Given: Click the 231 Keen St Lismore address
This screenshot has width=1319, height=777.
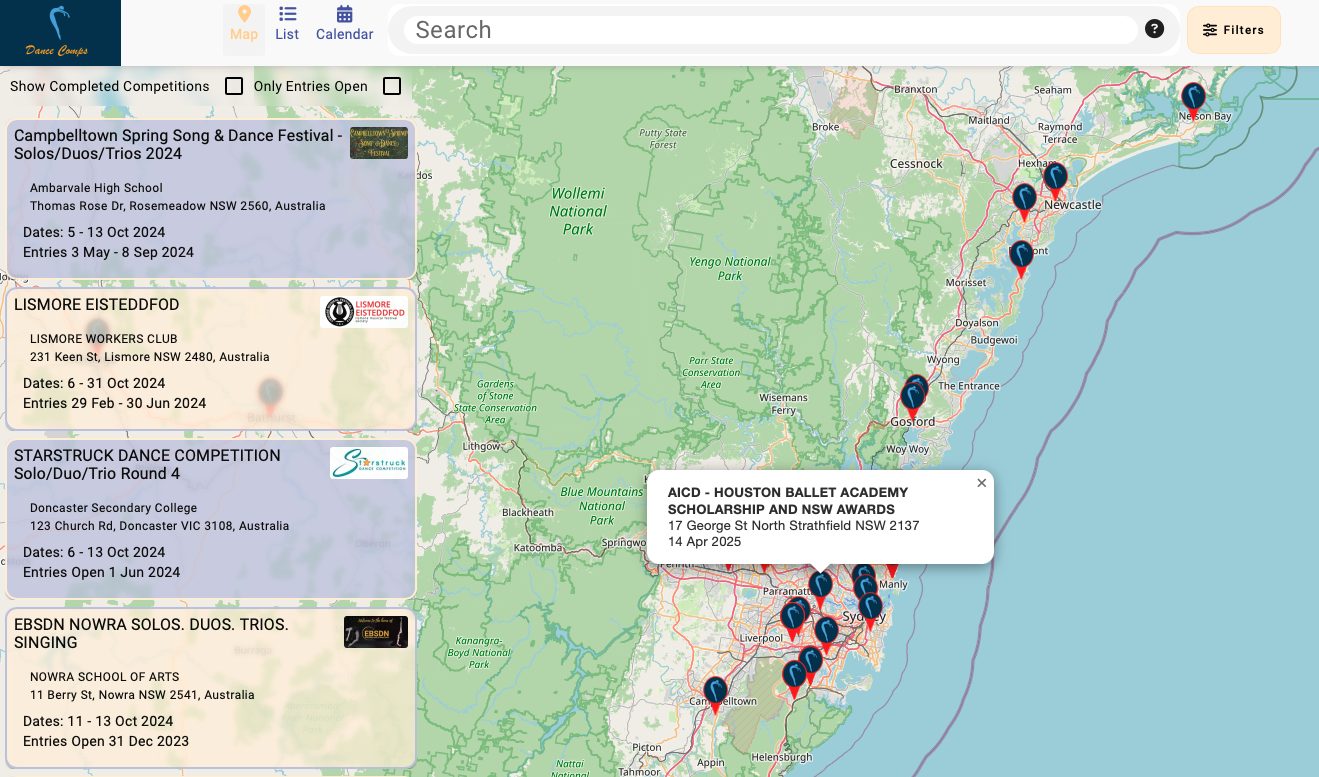Looking at the screenshot, I should click(149, 357).
